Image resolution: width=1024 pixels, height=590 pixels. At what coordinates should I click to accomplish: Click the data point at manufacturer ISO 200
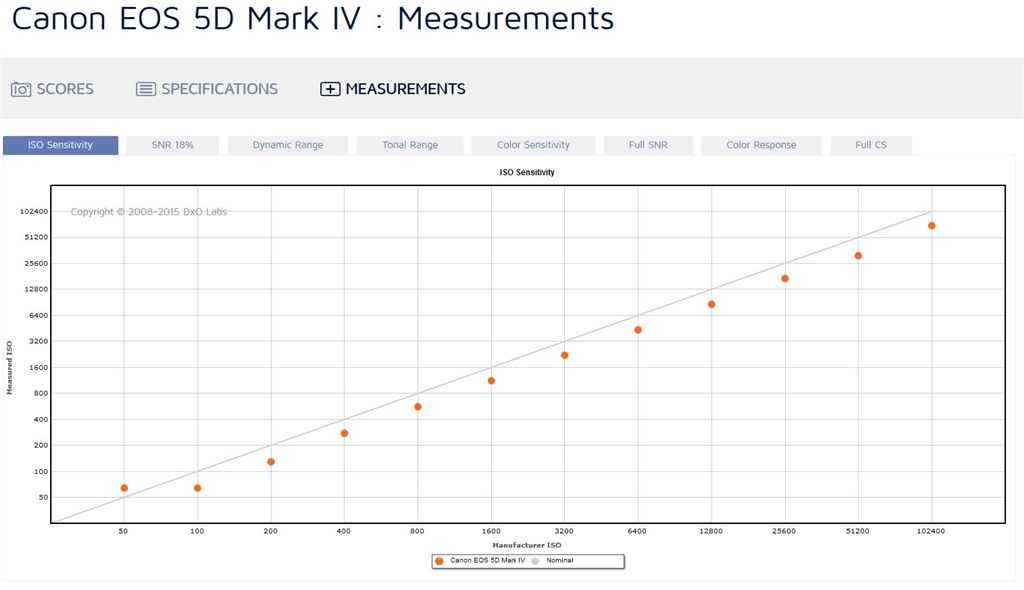271,462
